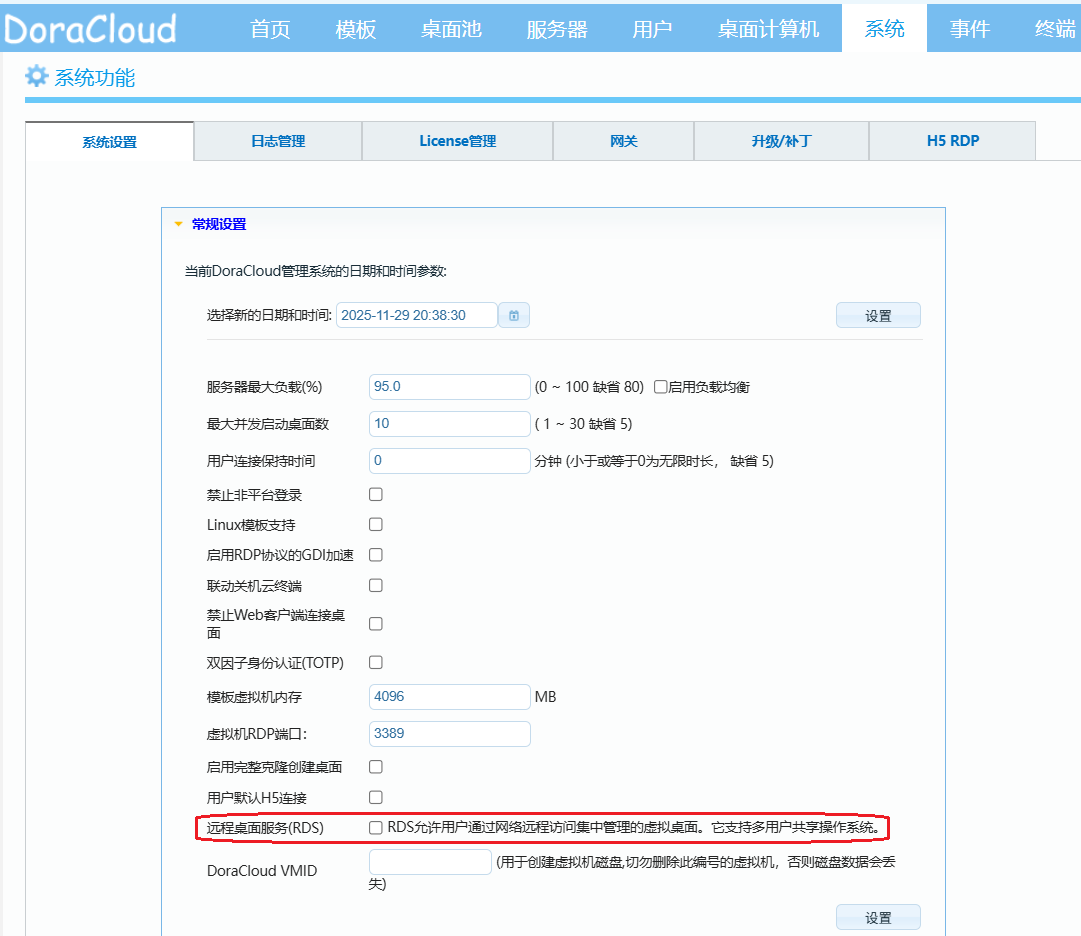The image size is (1081, 936).
Task: Check the 远程桌面服务(RDS) checkbox
Action: pyautogui.click(x=376, y=827)
